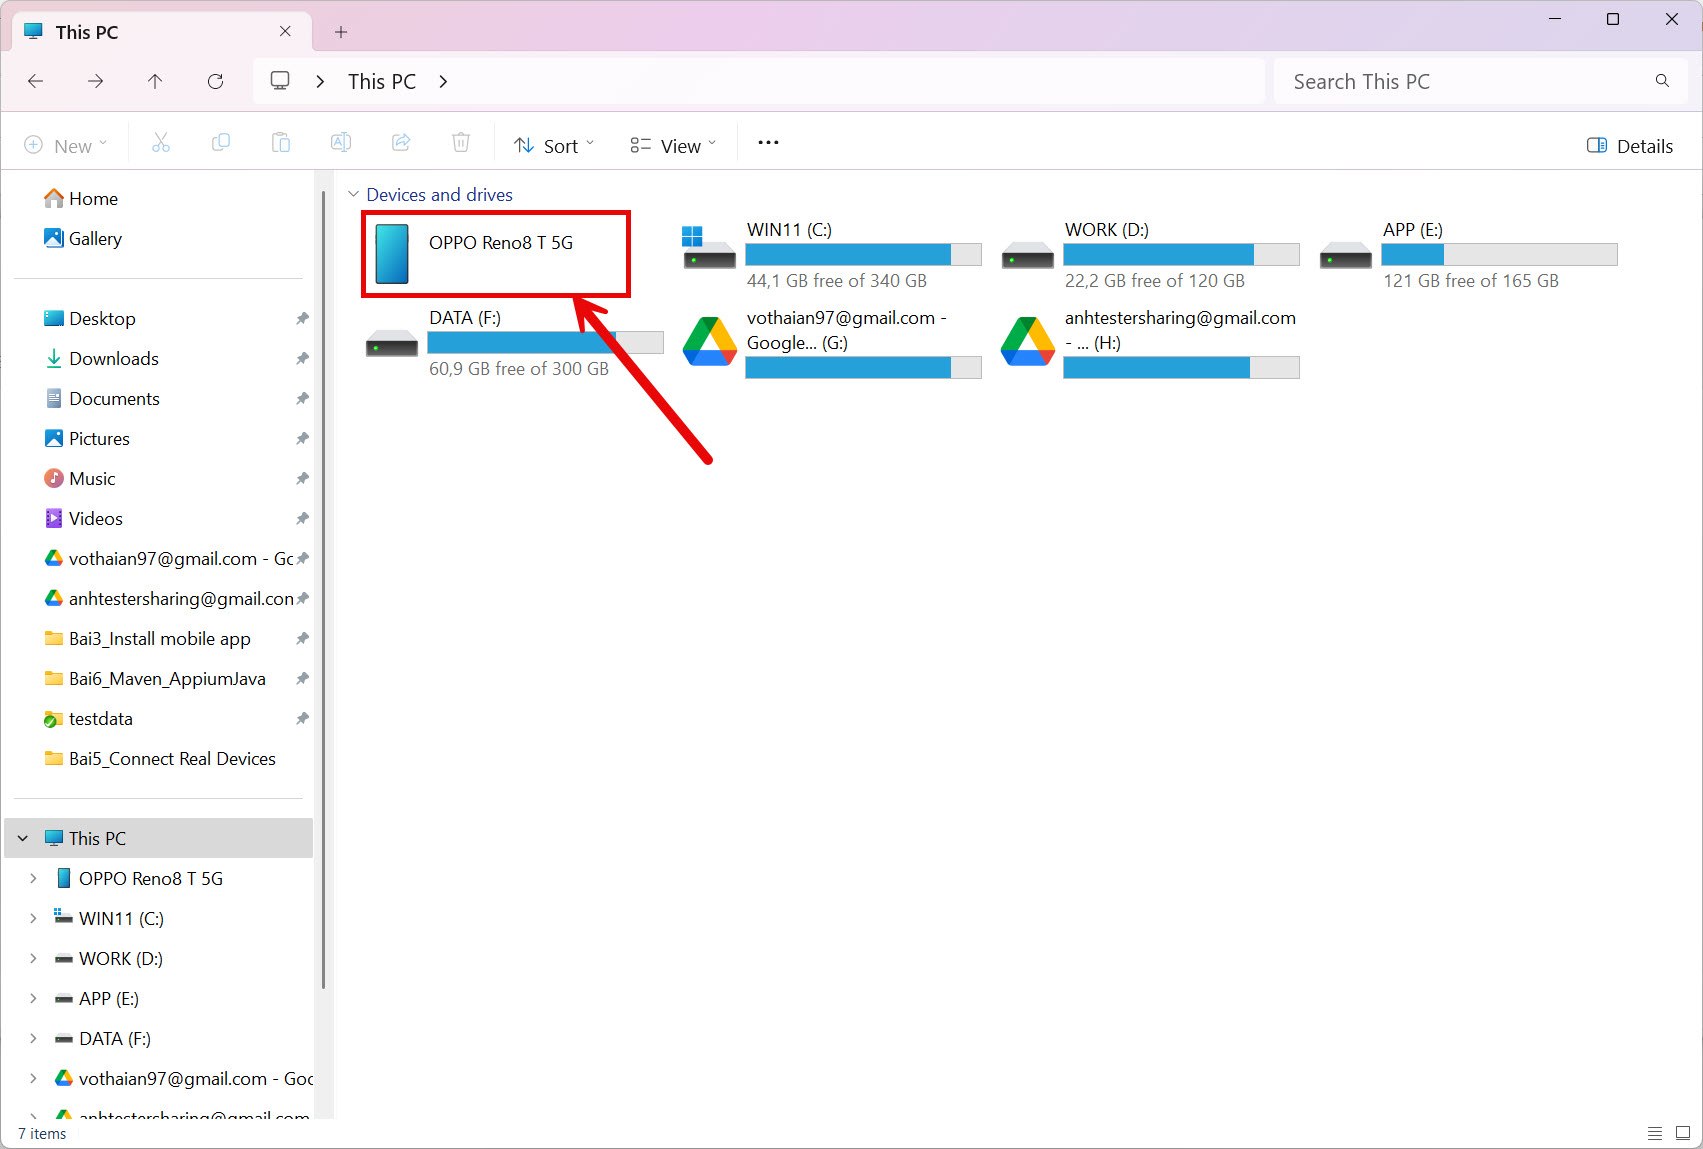
Task: Click the WIN11 (C:) storage usage bar
Action: 864,254
